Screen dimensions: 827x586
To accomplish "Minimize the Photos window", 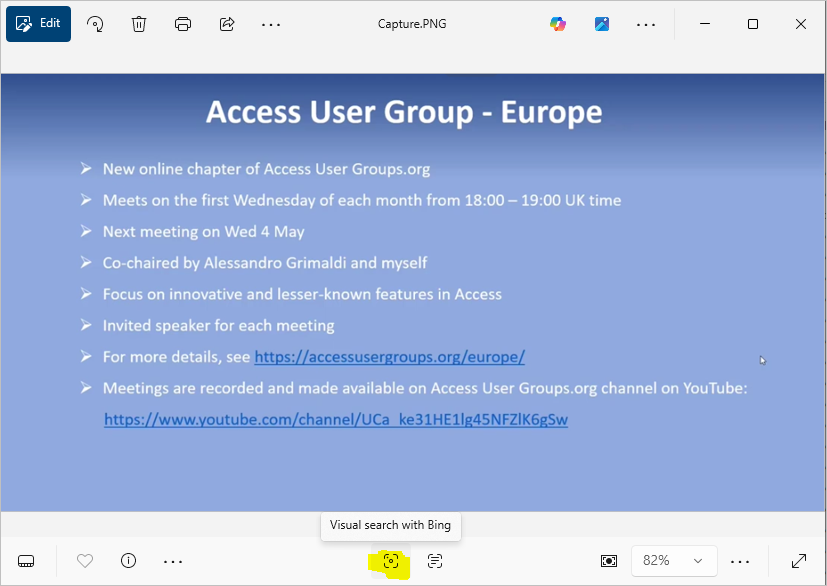I will [705, 24].
